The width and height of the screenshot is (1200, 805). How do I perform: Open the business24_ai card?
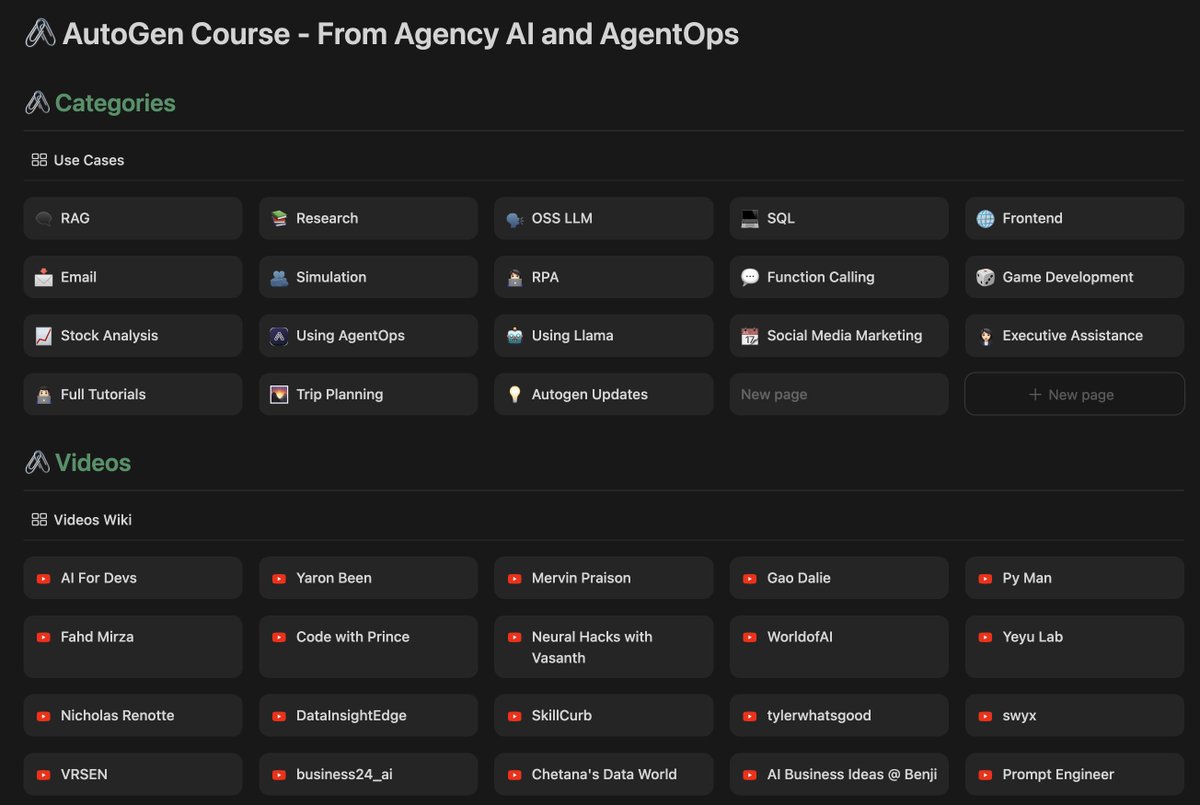368,774
